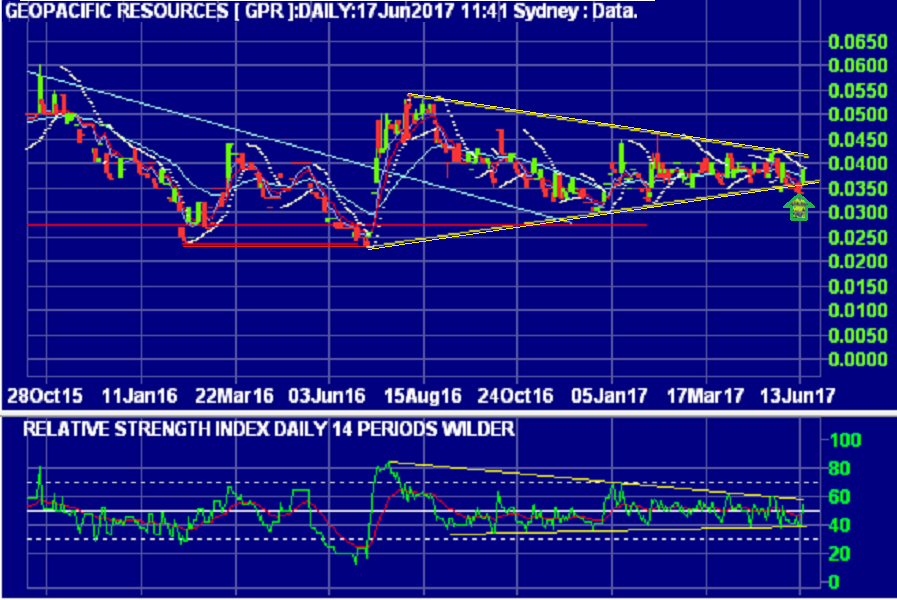This screenshot has width=897, height=600.
Task: Click the 15Aug16 date label
Action: [x=422, y=396]
